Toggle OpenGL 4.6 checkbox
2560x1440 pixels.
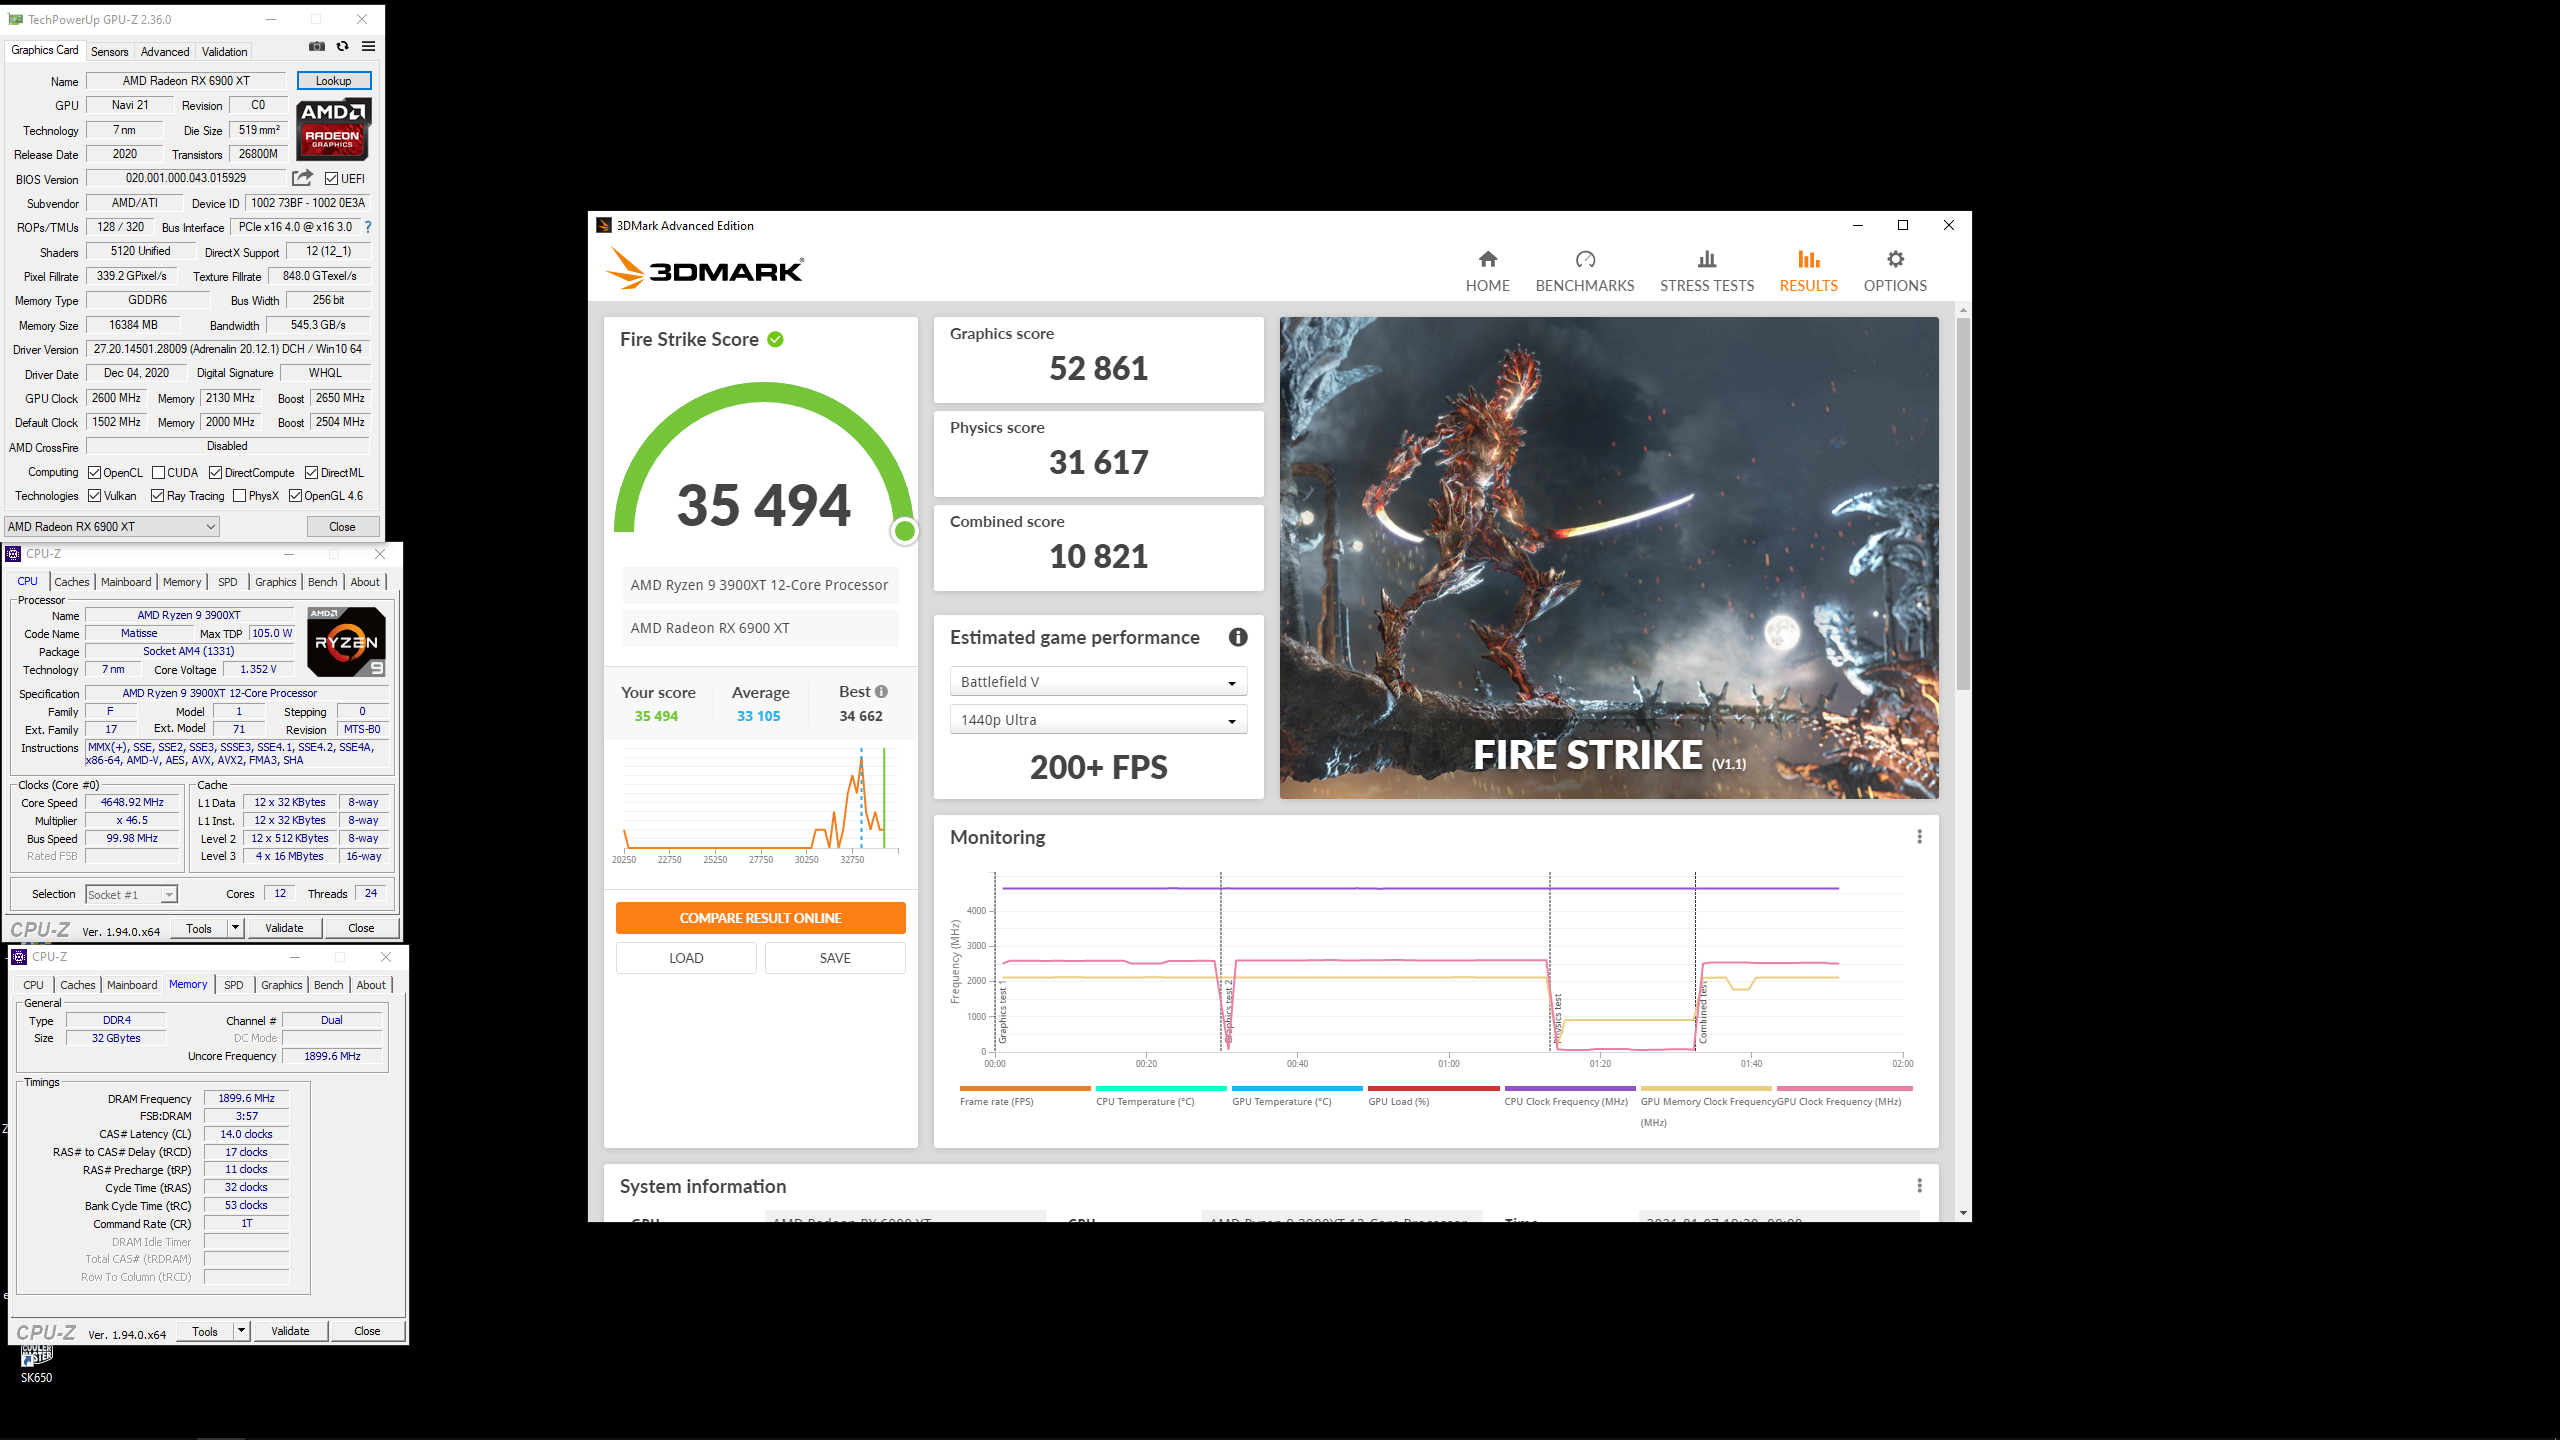(x=295, y=496)
